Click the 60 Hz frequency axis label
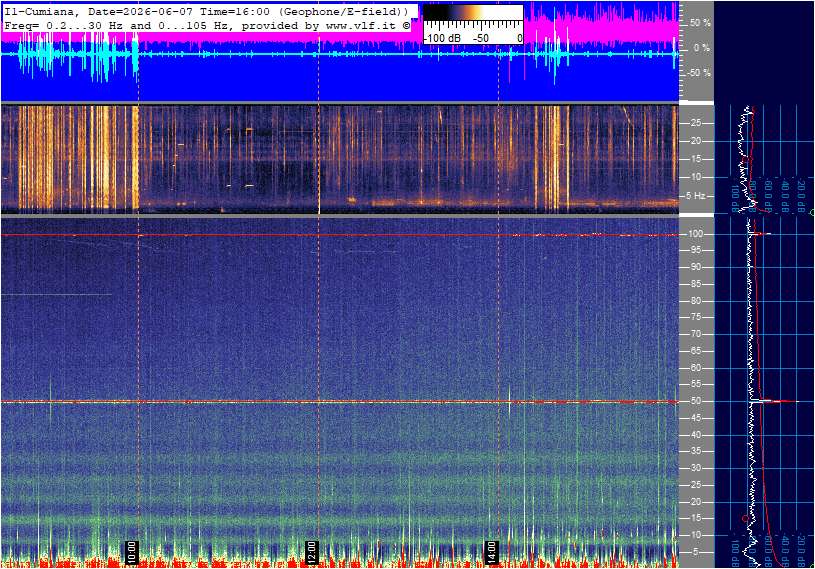815x569 pixels. pyautogui.click(x=695, y=368)
